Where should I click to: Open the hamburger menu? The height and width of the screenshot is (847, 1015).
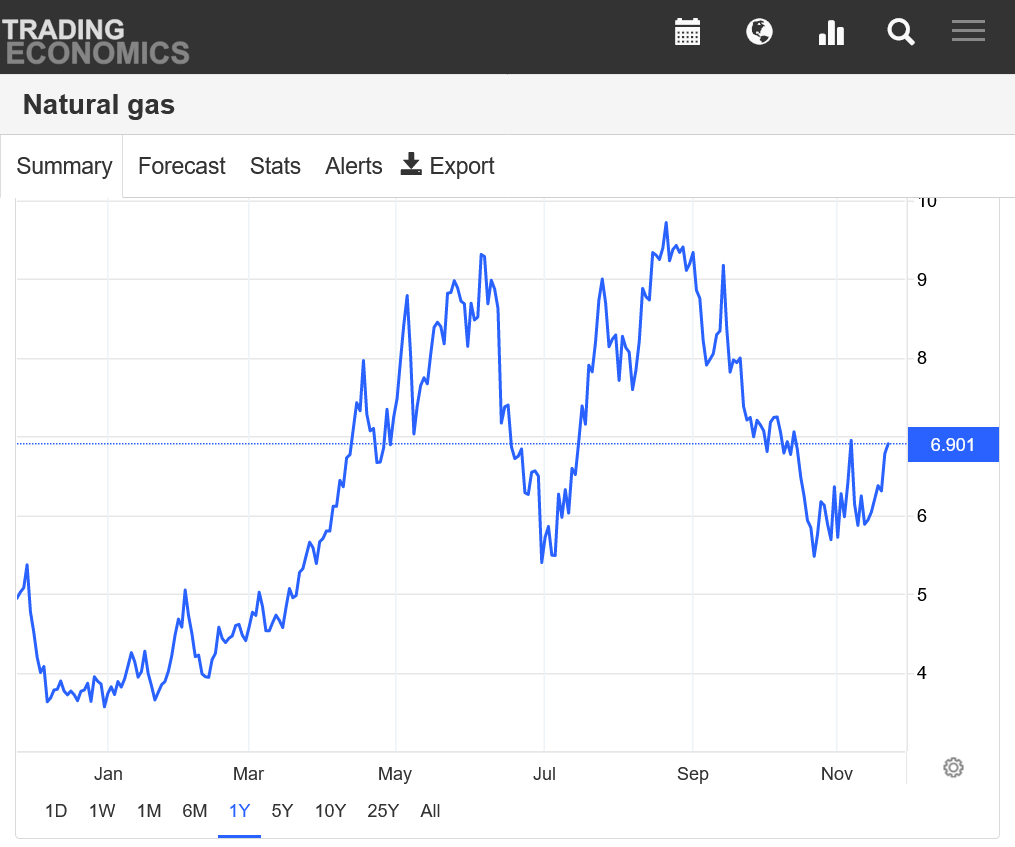pyautogui.click(x=968, y=32)
